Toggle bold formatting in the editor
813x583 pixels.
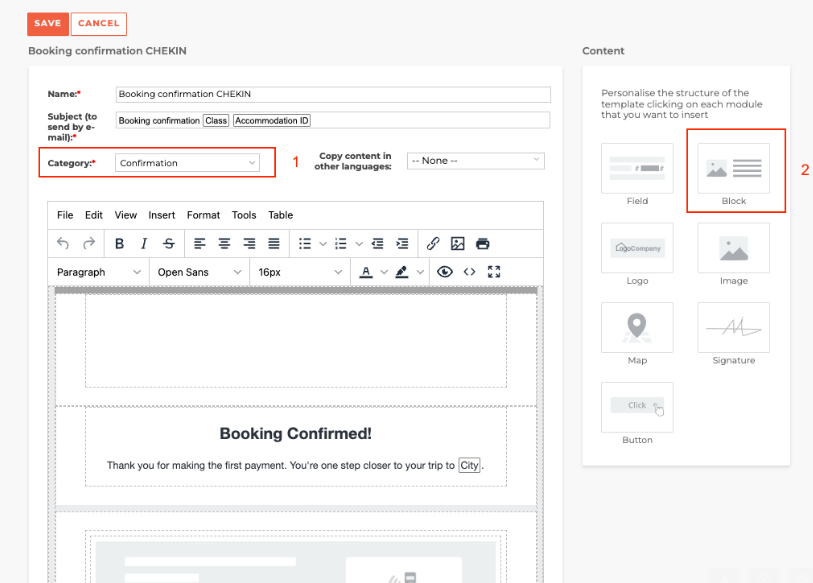[120, 243]
